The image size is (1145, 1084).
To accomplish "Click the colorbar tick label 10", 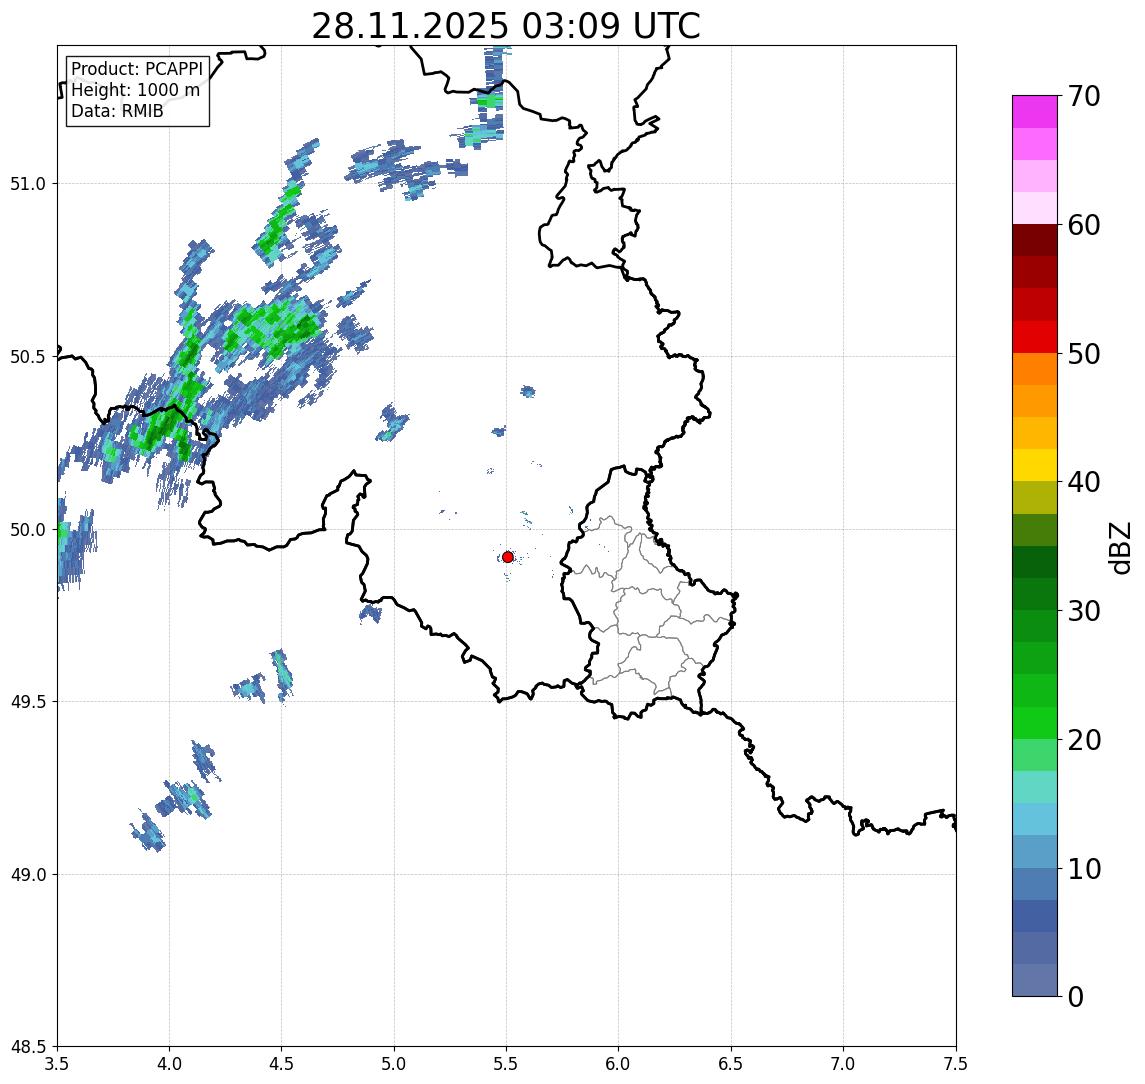I will pyautogui.click(x=1083, y=869).
